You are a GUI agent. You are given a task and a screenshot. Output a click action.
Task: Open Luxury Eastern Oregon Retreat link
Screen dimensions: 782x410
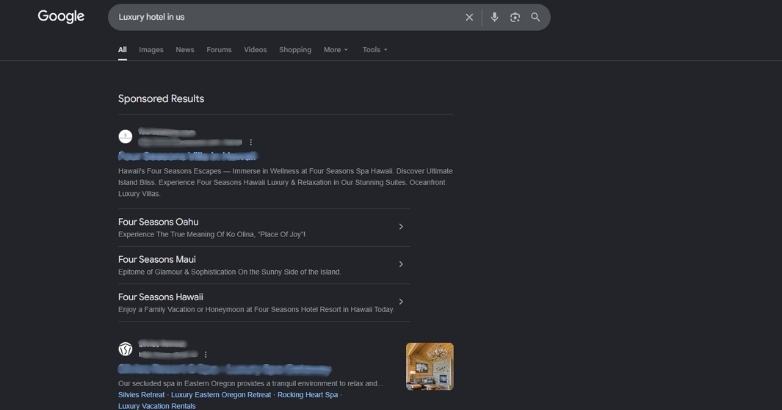[x=221, y=395]
